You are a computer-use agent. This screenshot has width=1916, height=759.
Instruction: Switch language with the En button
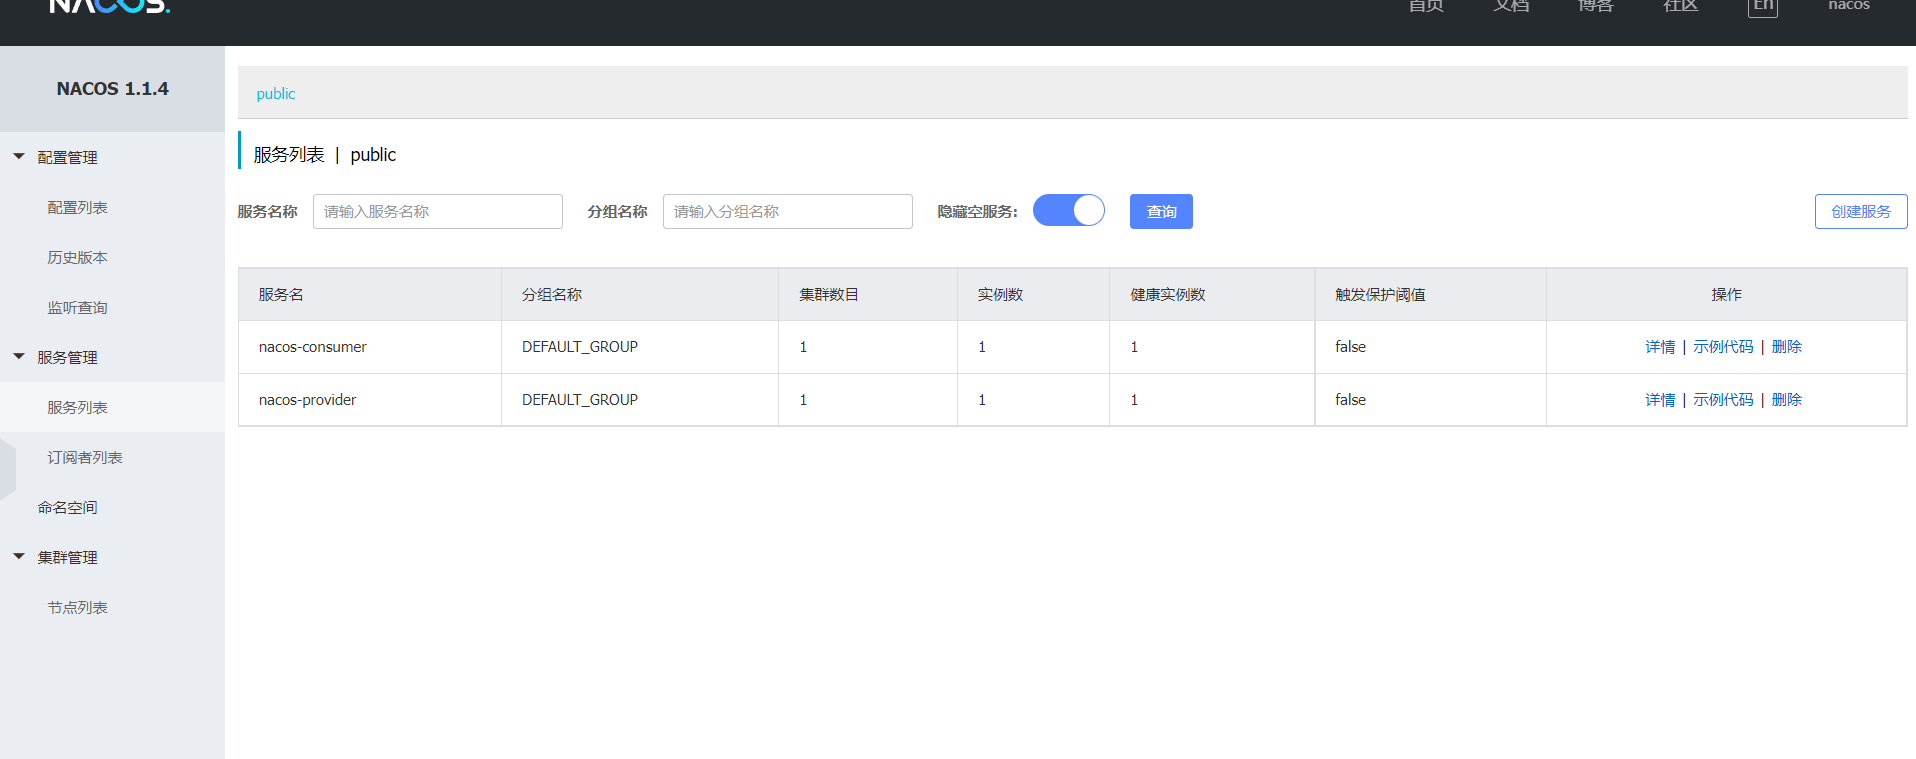pos(1763,6)
